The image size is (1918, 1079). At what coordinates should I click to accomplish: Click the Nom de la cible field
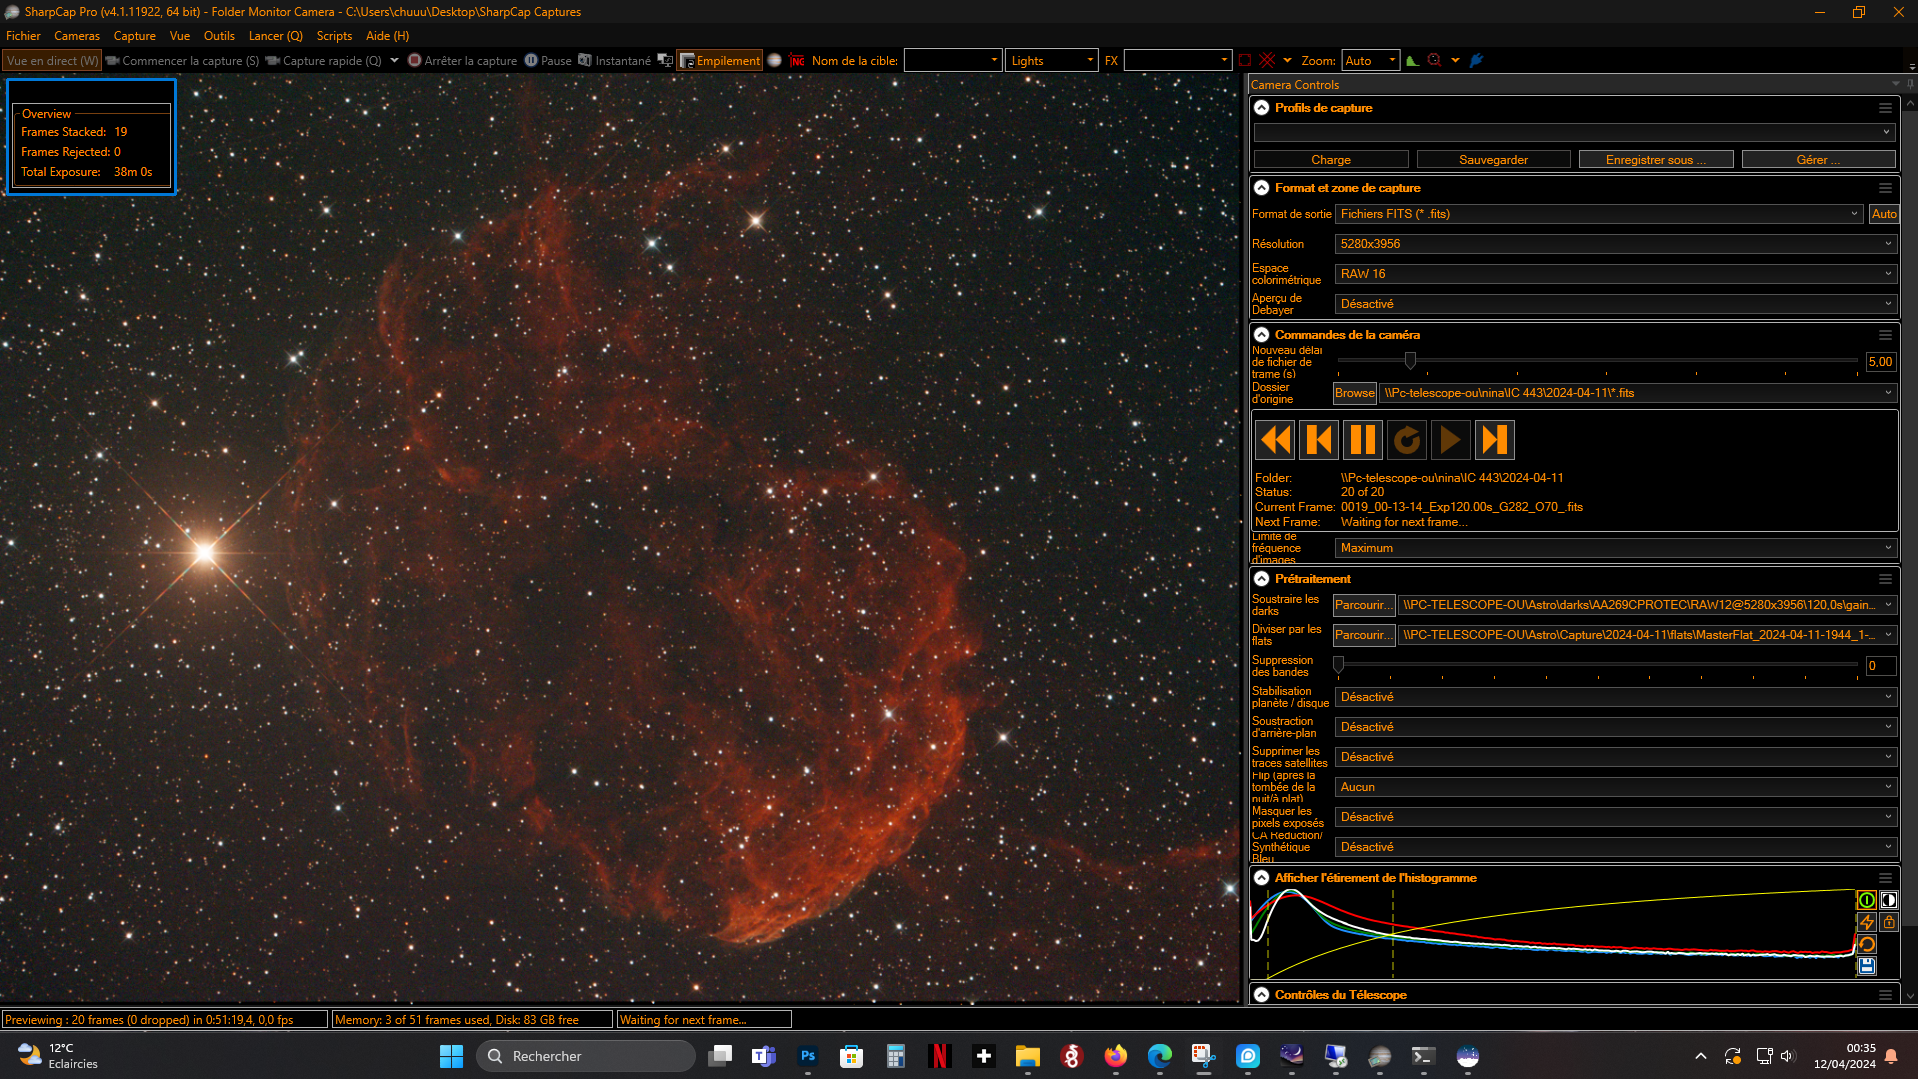pyautogui.click(x=952, y=61)
